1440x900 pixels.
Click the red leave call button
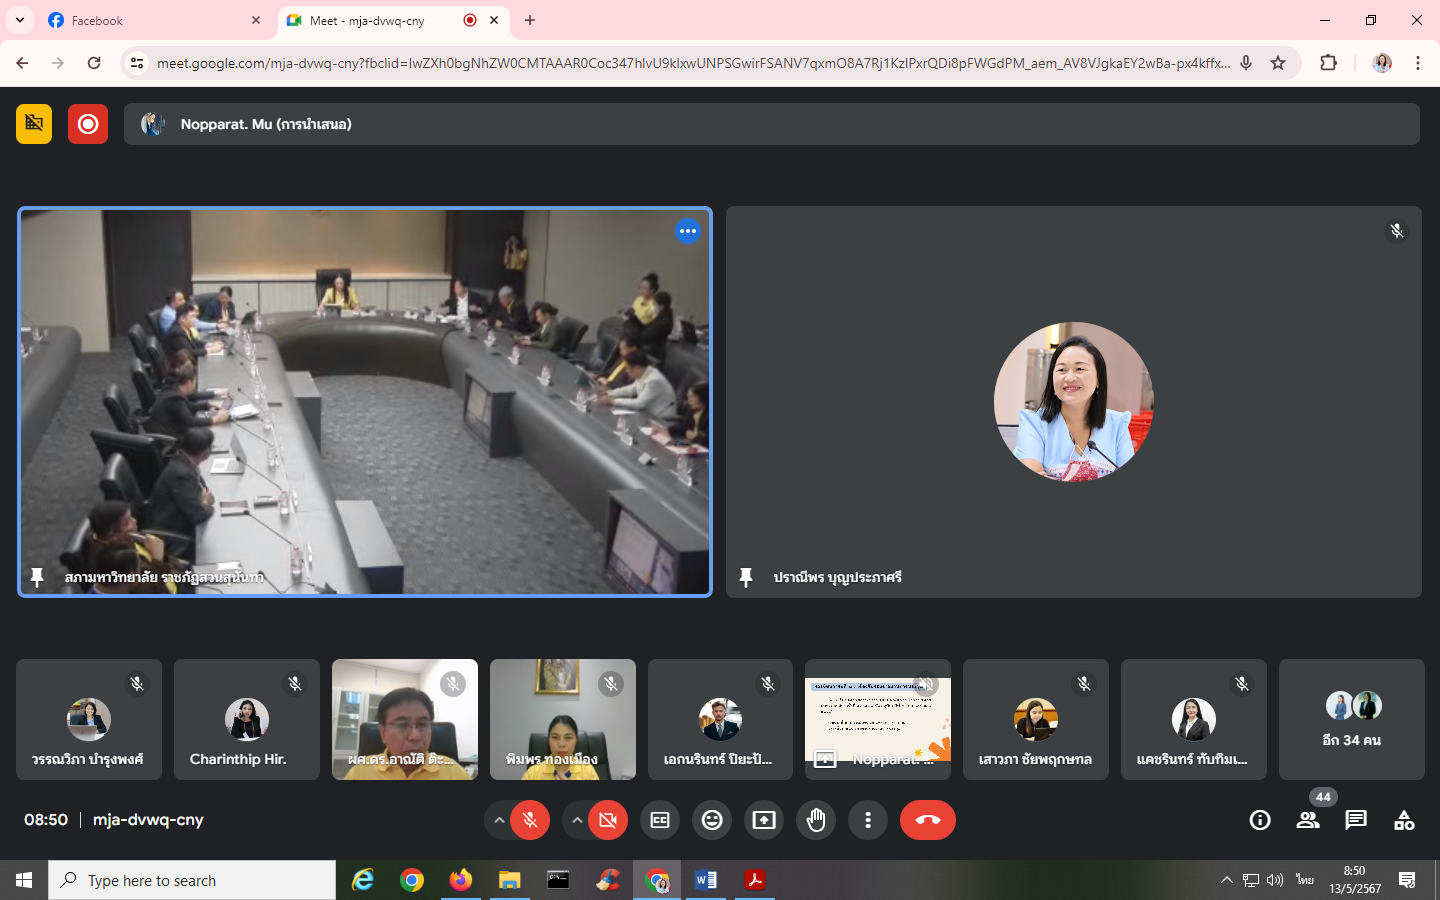pyautogui.click(x=928, y=820)
